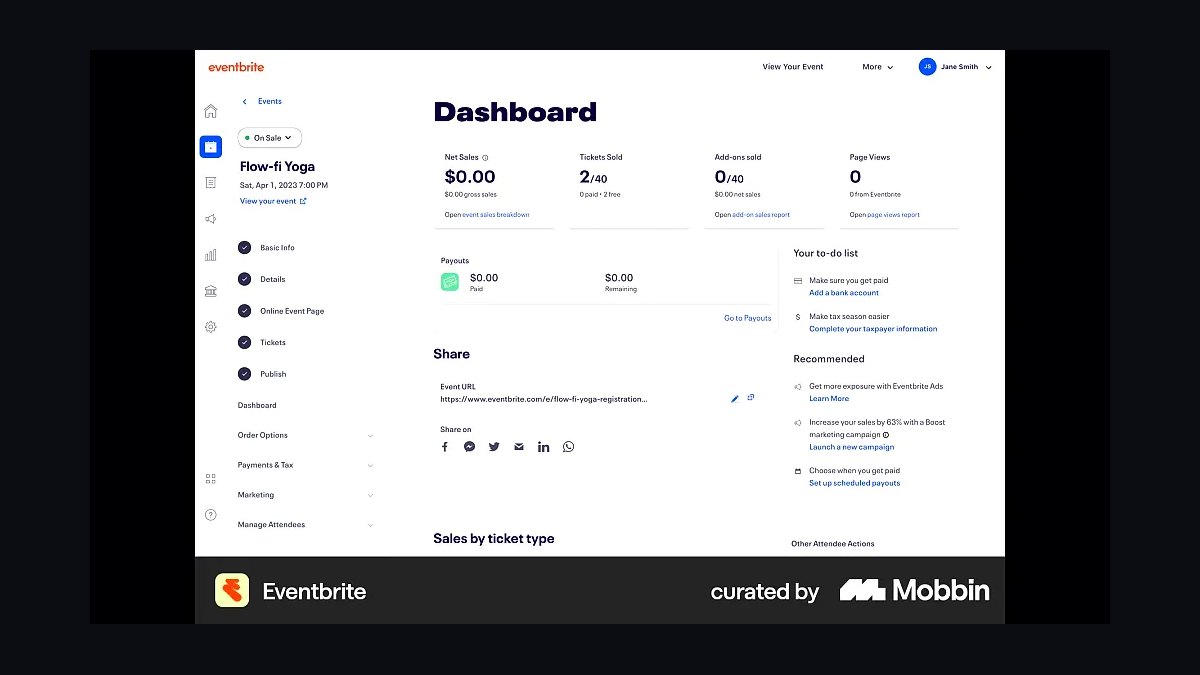Share event on Twitter

coord(494,447)
